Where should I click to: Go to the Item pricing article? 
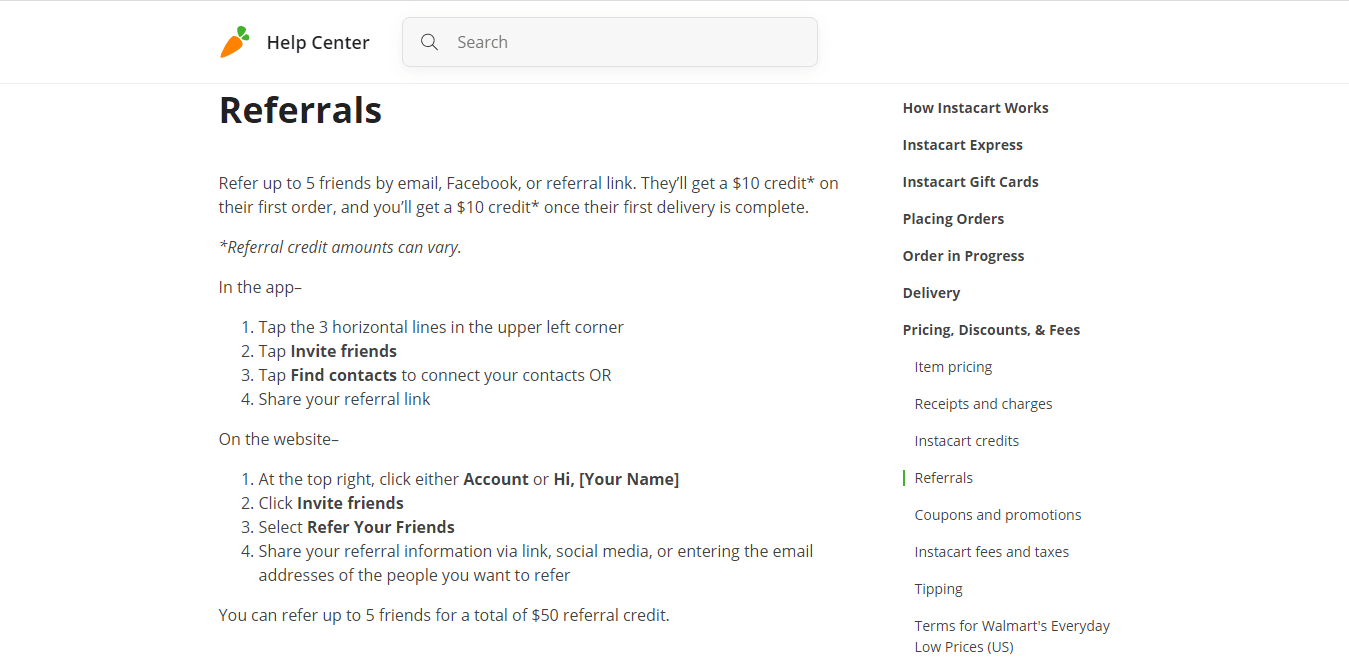coord(953,367)
